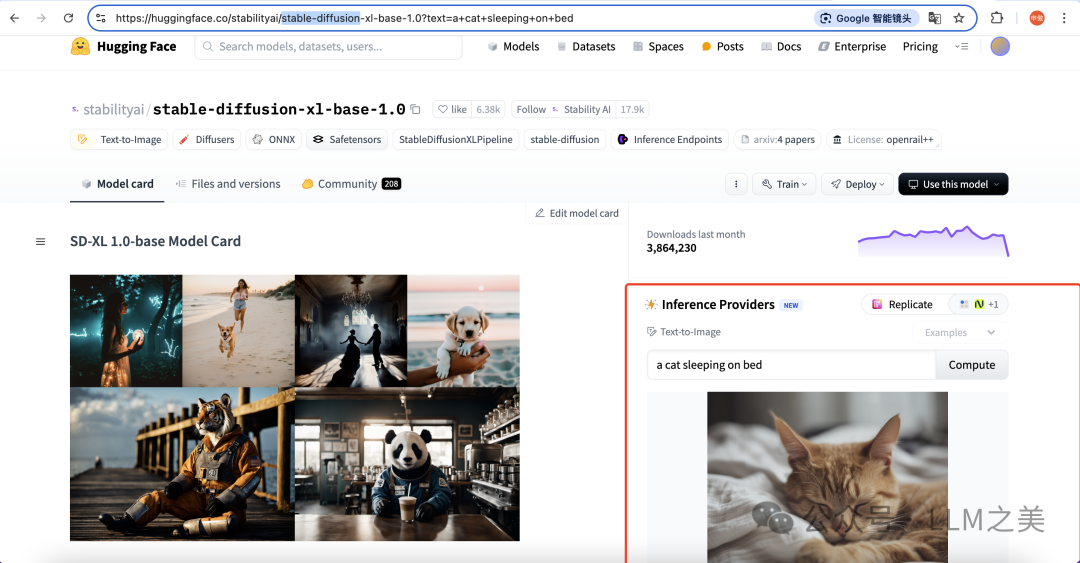Switch to the Model card tab

click(x=117, y=184)
